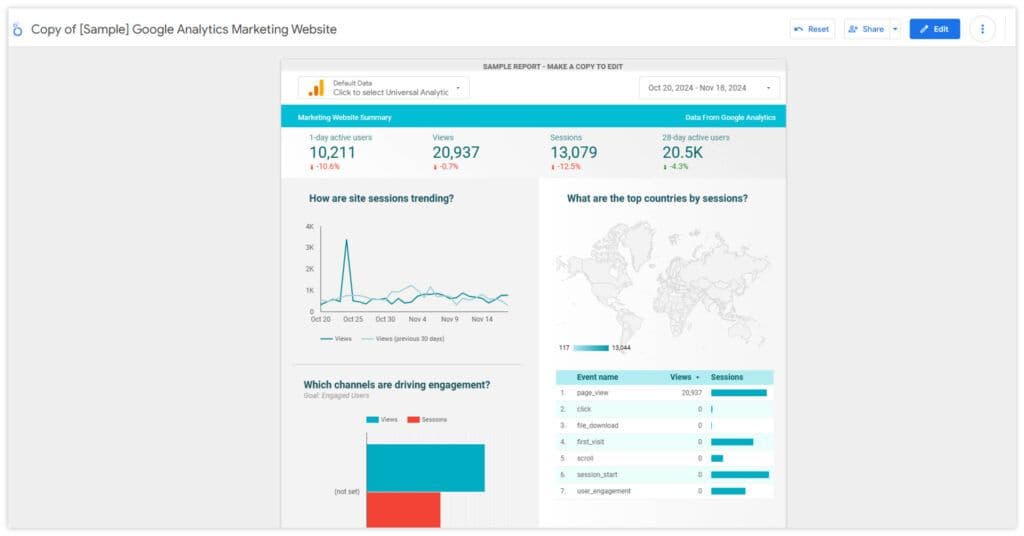Click the Views (previous 30 days) legend item
The height and width of the screenshot is (536, 1024).
click(x=403, y=339)
